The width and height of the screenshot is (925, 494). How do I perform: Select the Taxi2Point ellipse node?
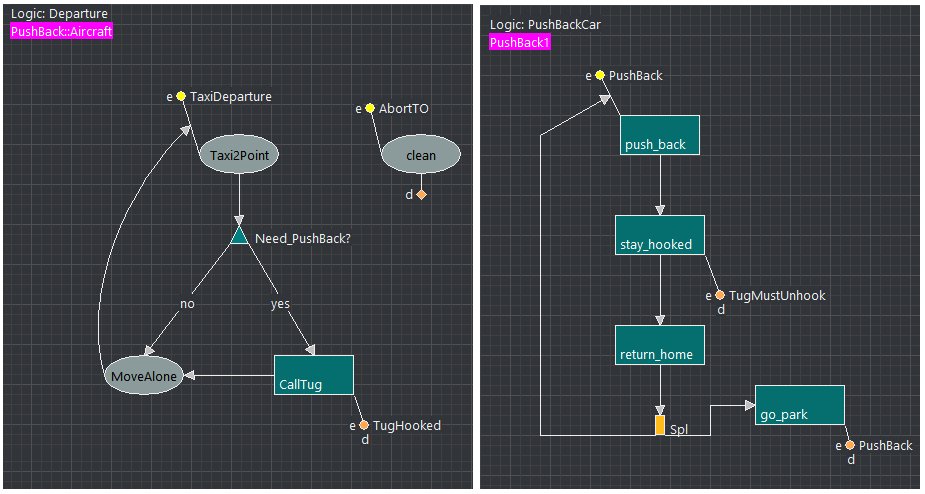click(239, 156)
